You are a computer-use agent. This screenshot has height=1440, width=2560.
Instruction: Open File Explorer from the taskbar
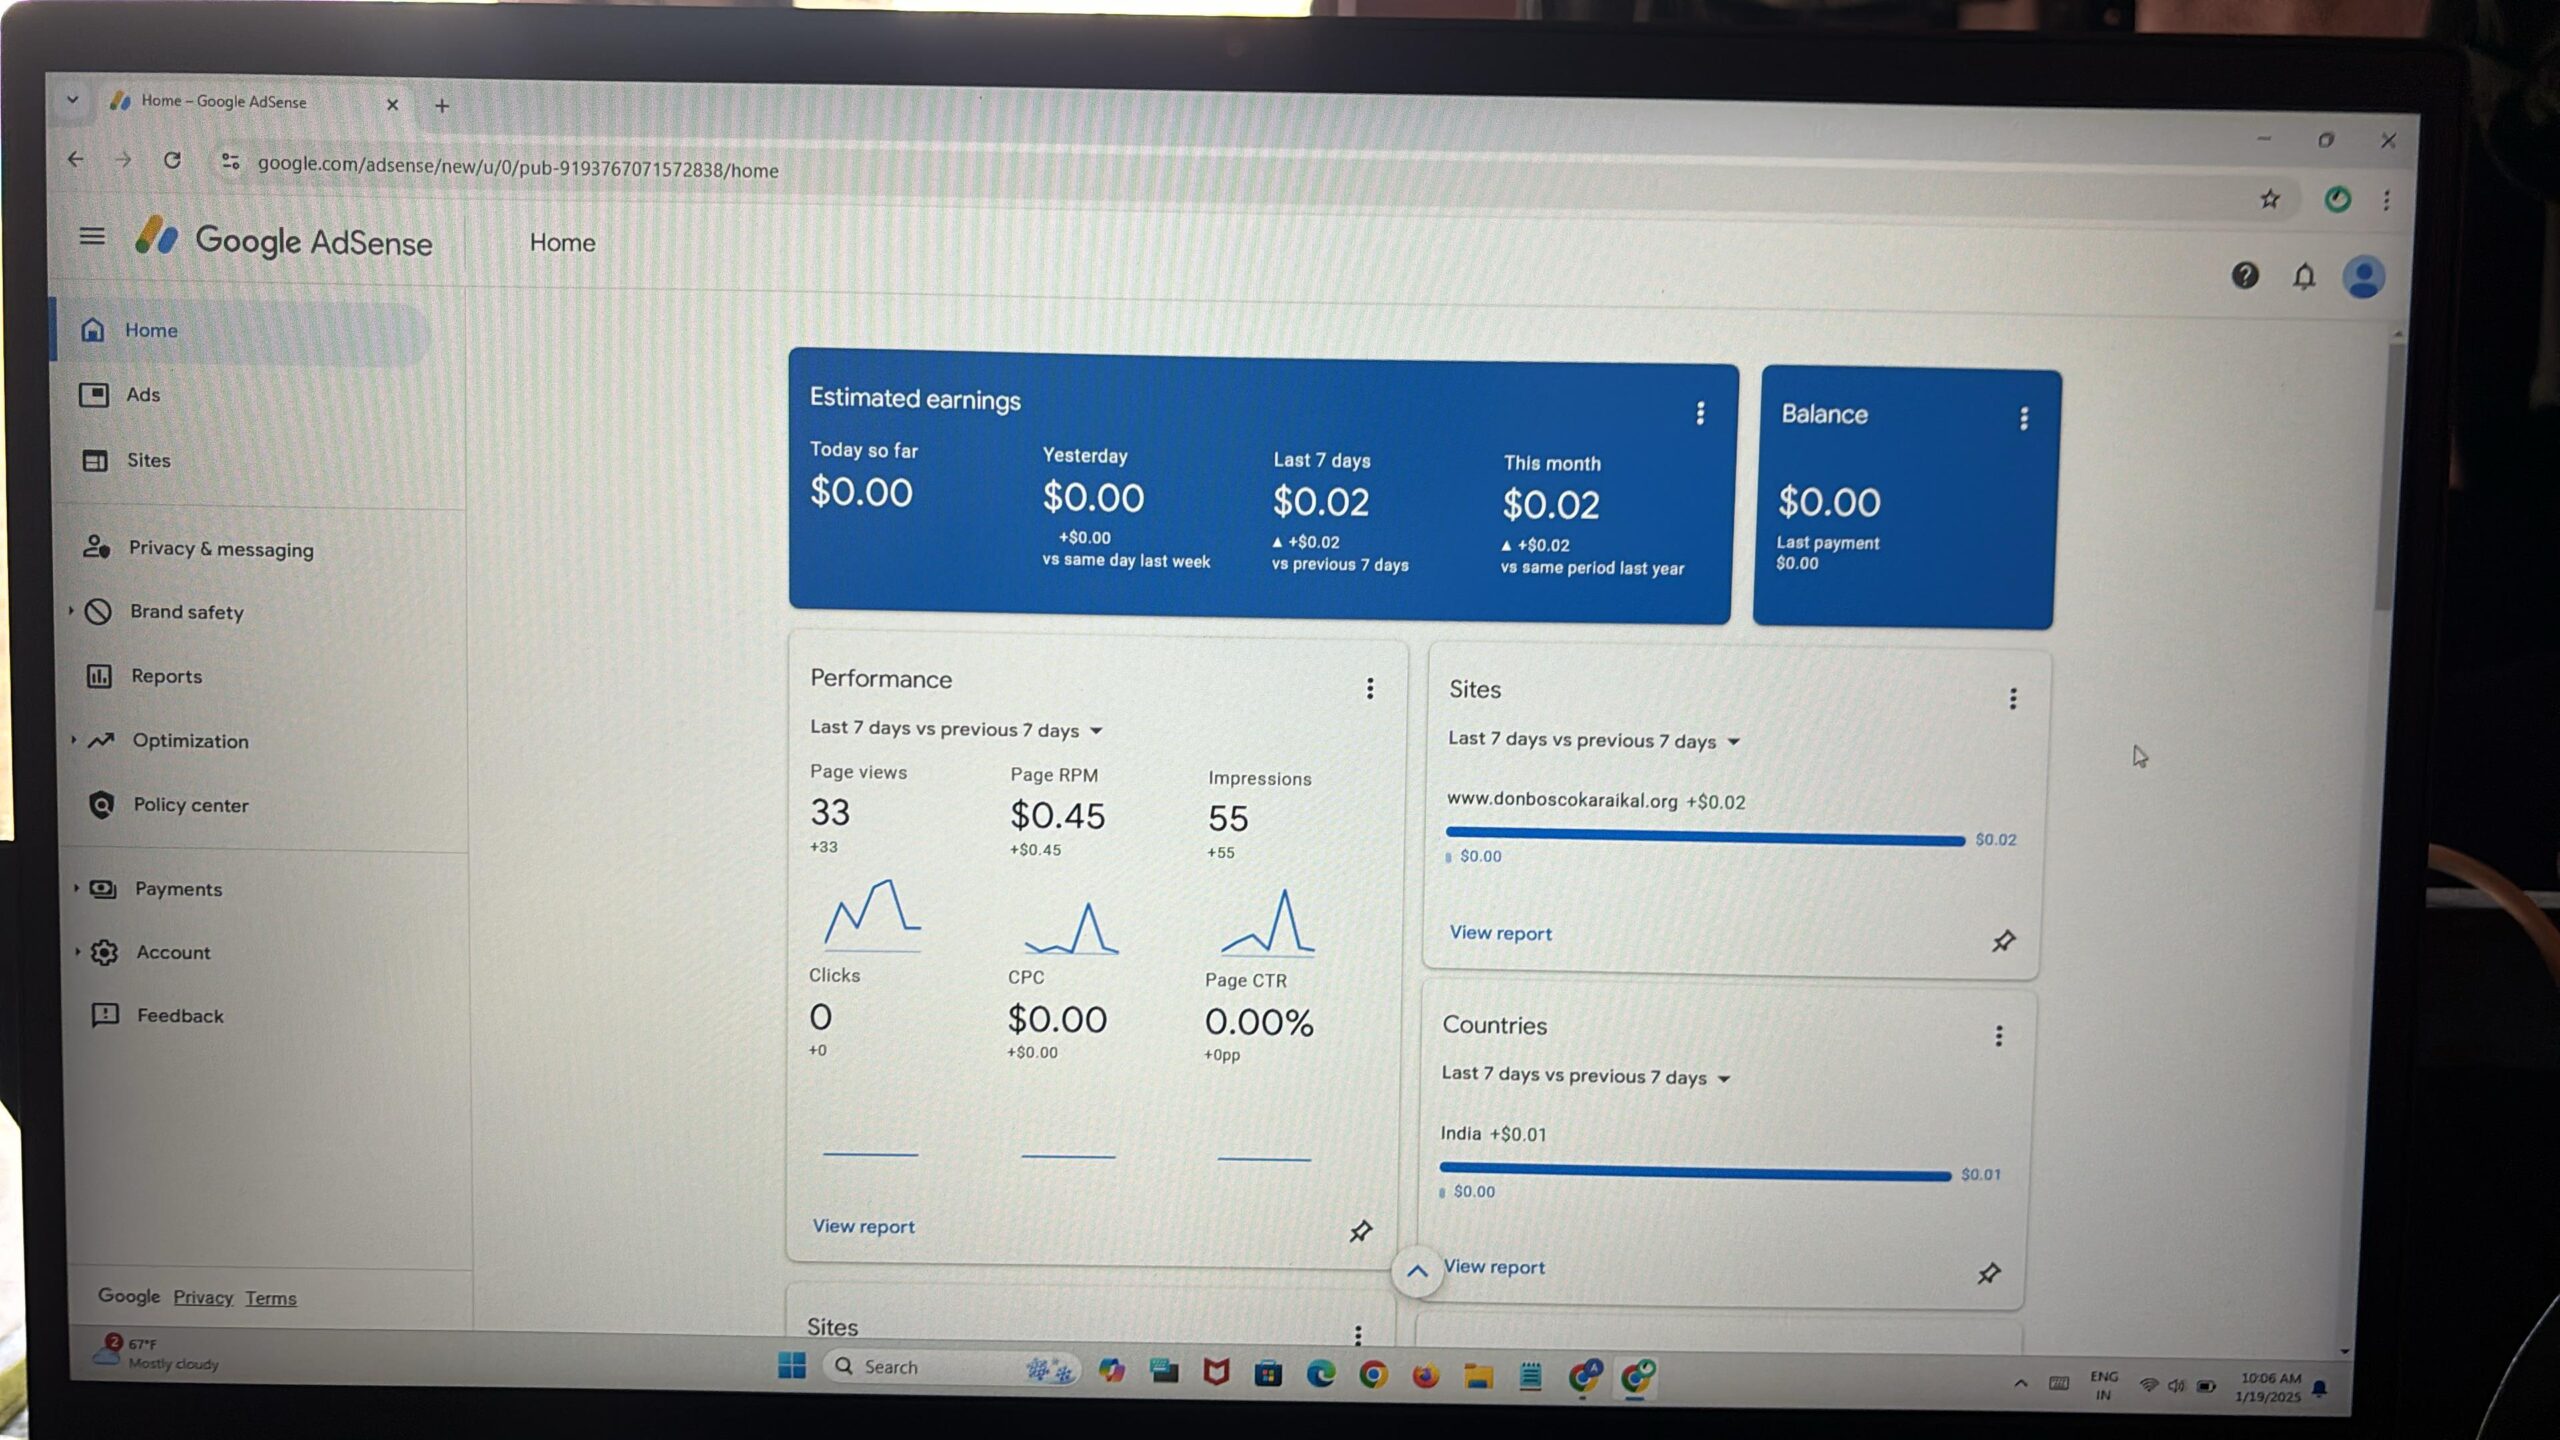[x=1478, y=1377]
